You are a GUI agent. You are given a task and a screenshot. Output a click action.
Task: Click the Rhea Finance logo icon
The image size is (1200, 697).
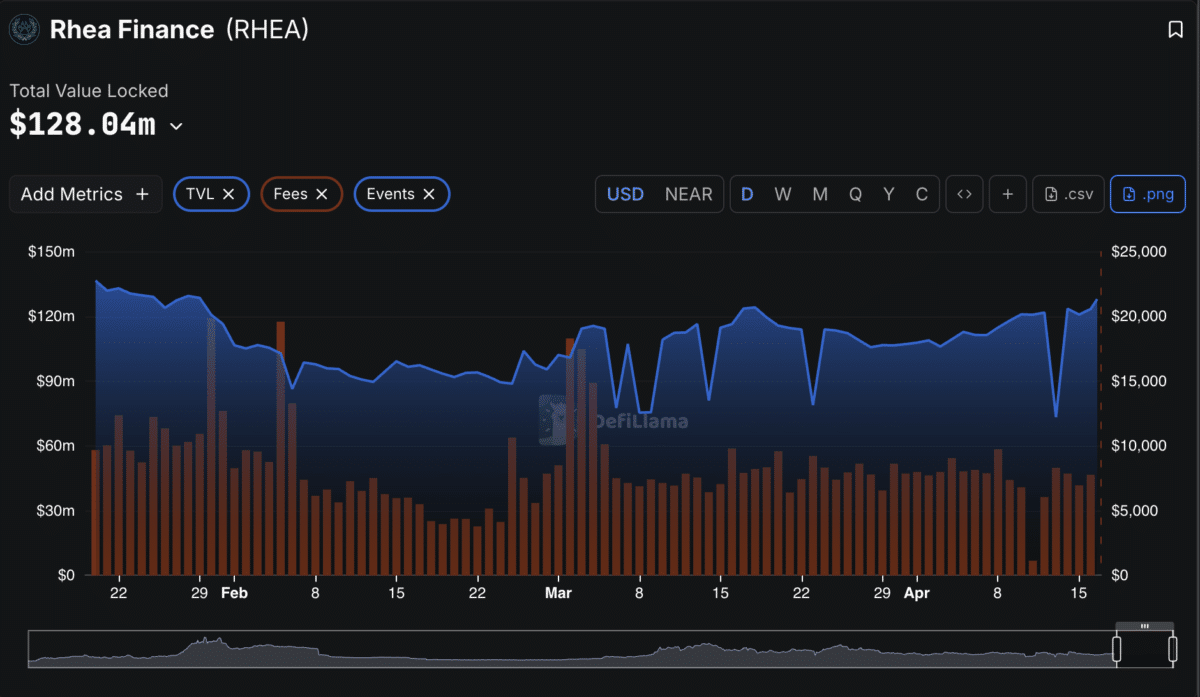24,30
